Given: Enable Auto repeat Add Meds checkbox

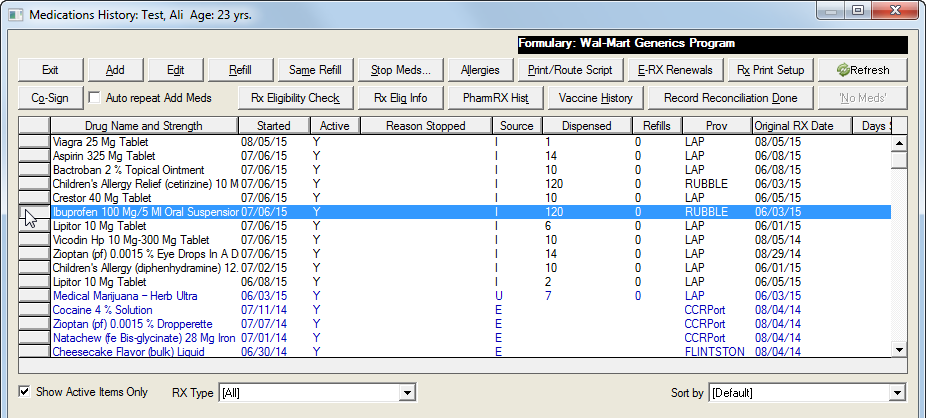Looking at the screenshot, I should pos(95,98).
